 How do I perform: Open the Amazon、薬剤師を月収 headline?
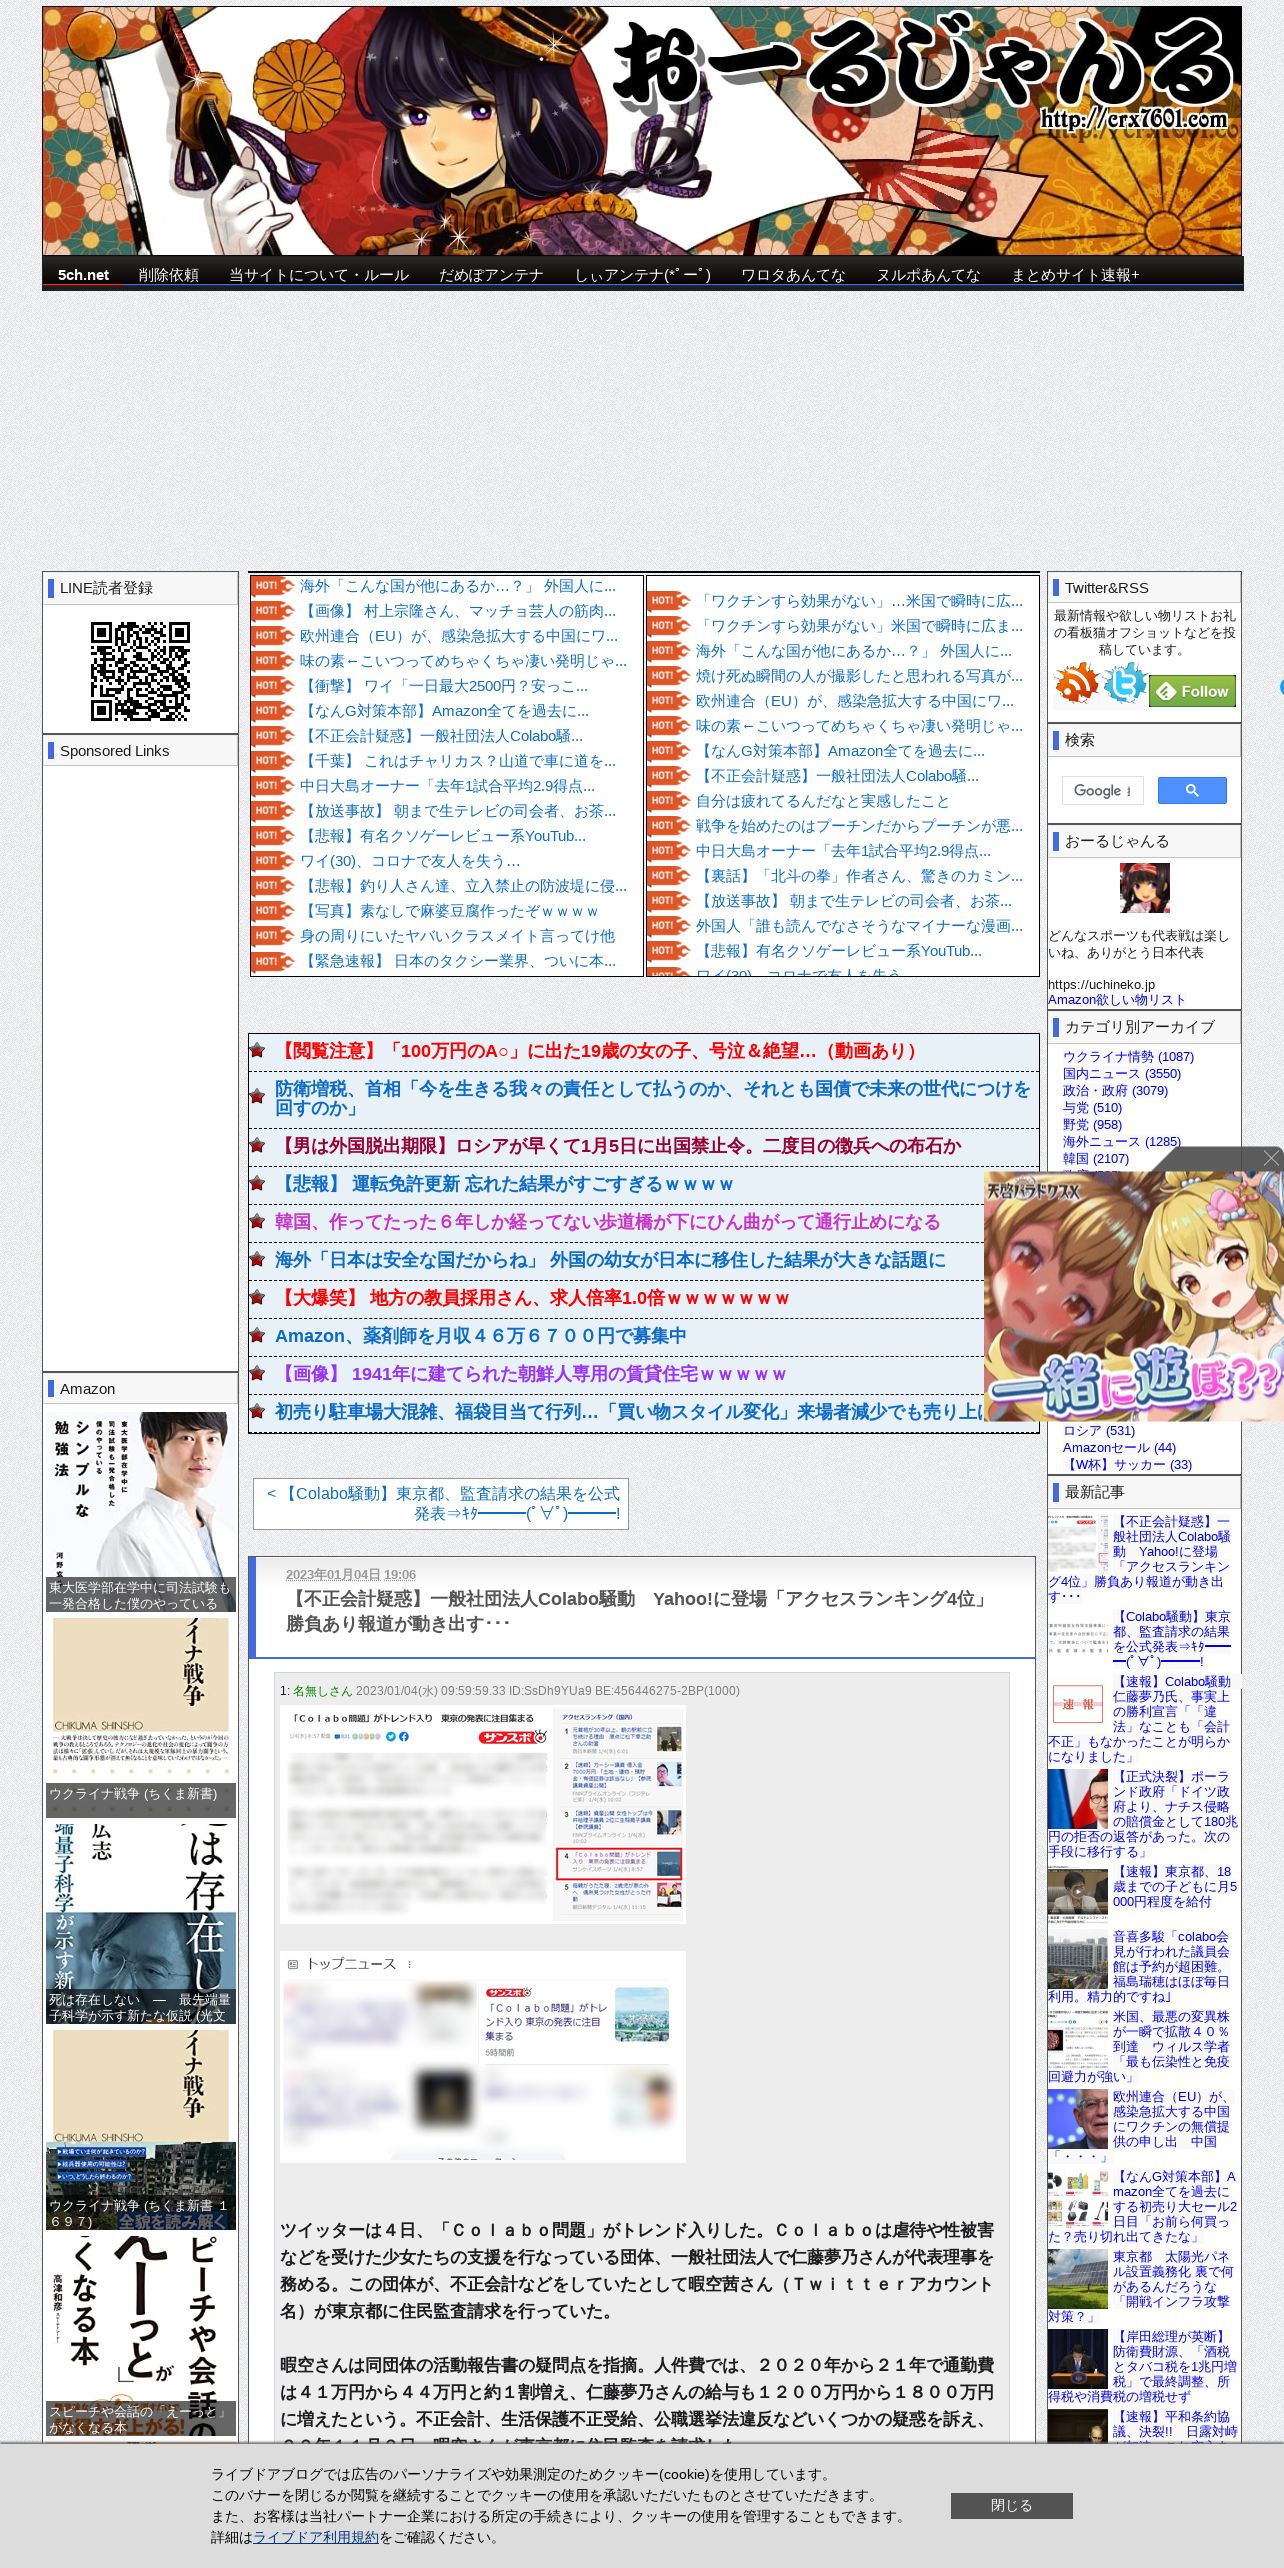point(480,1336)
